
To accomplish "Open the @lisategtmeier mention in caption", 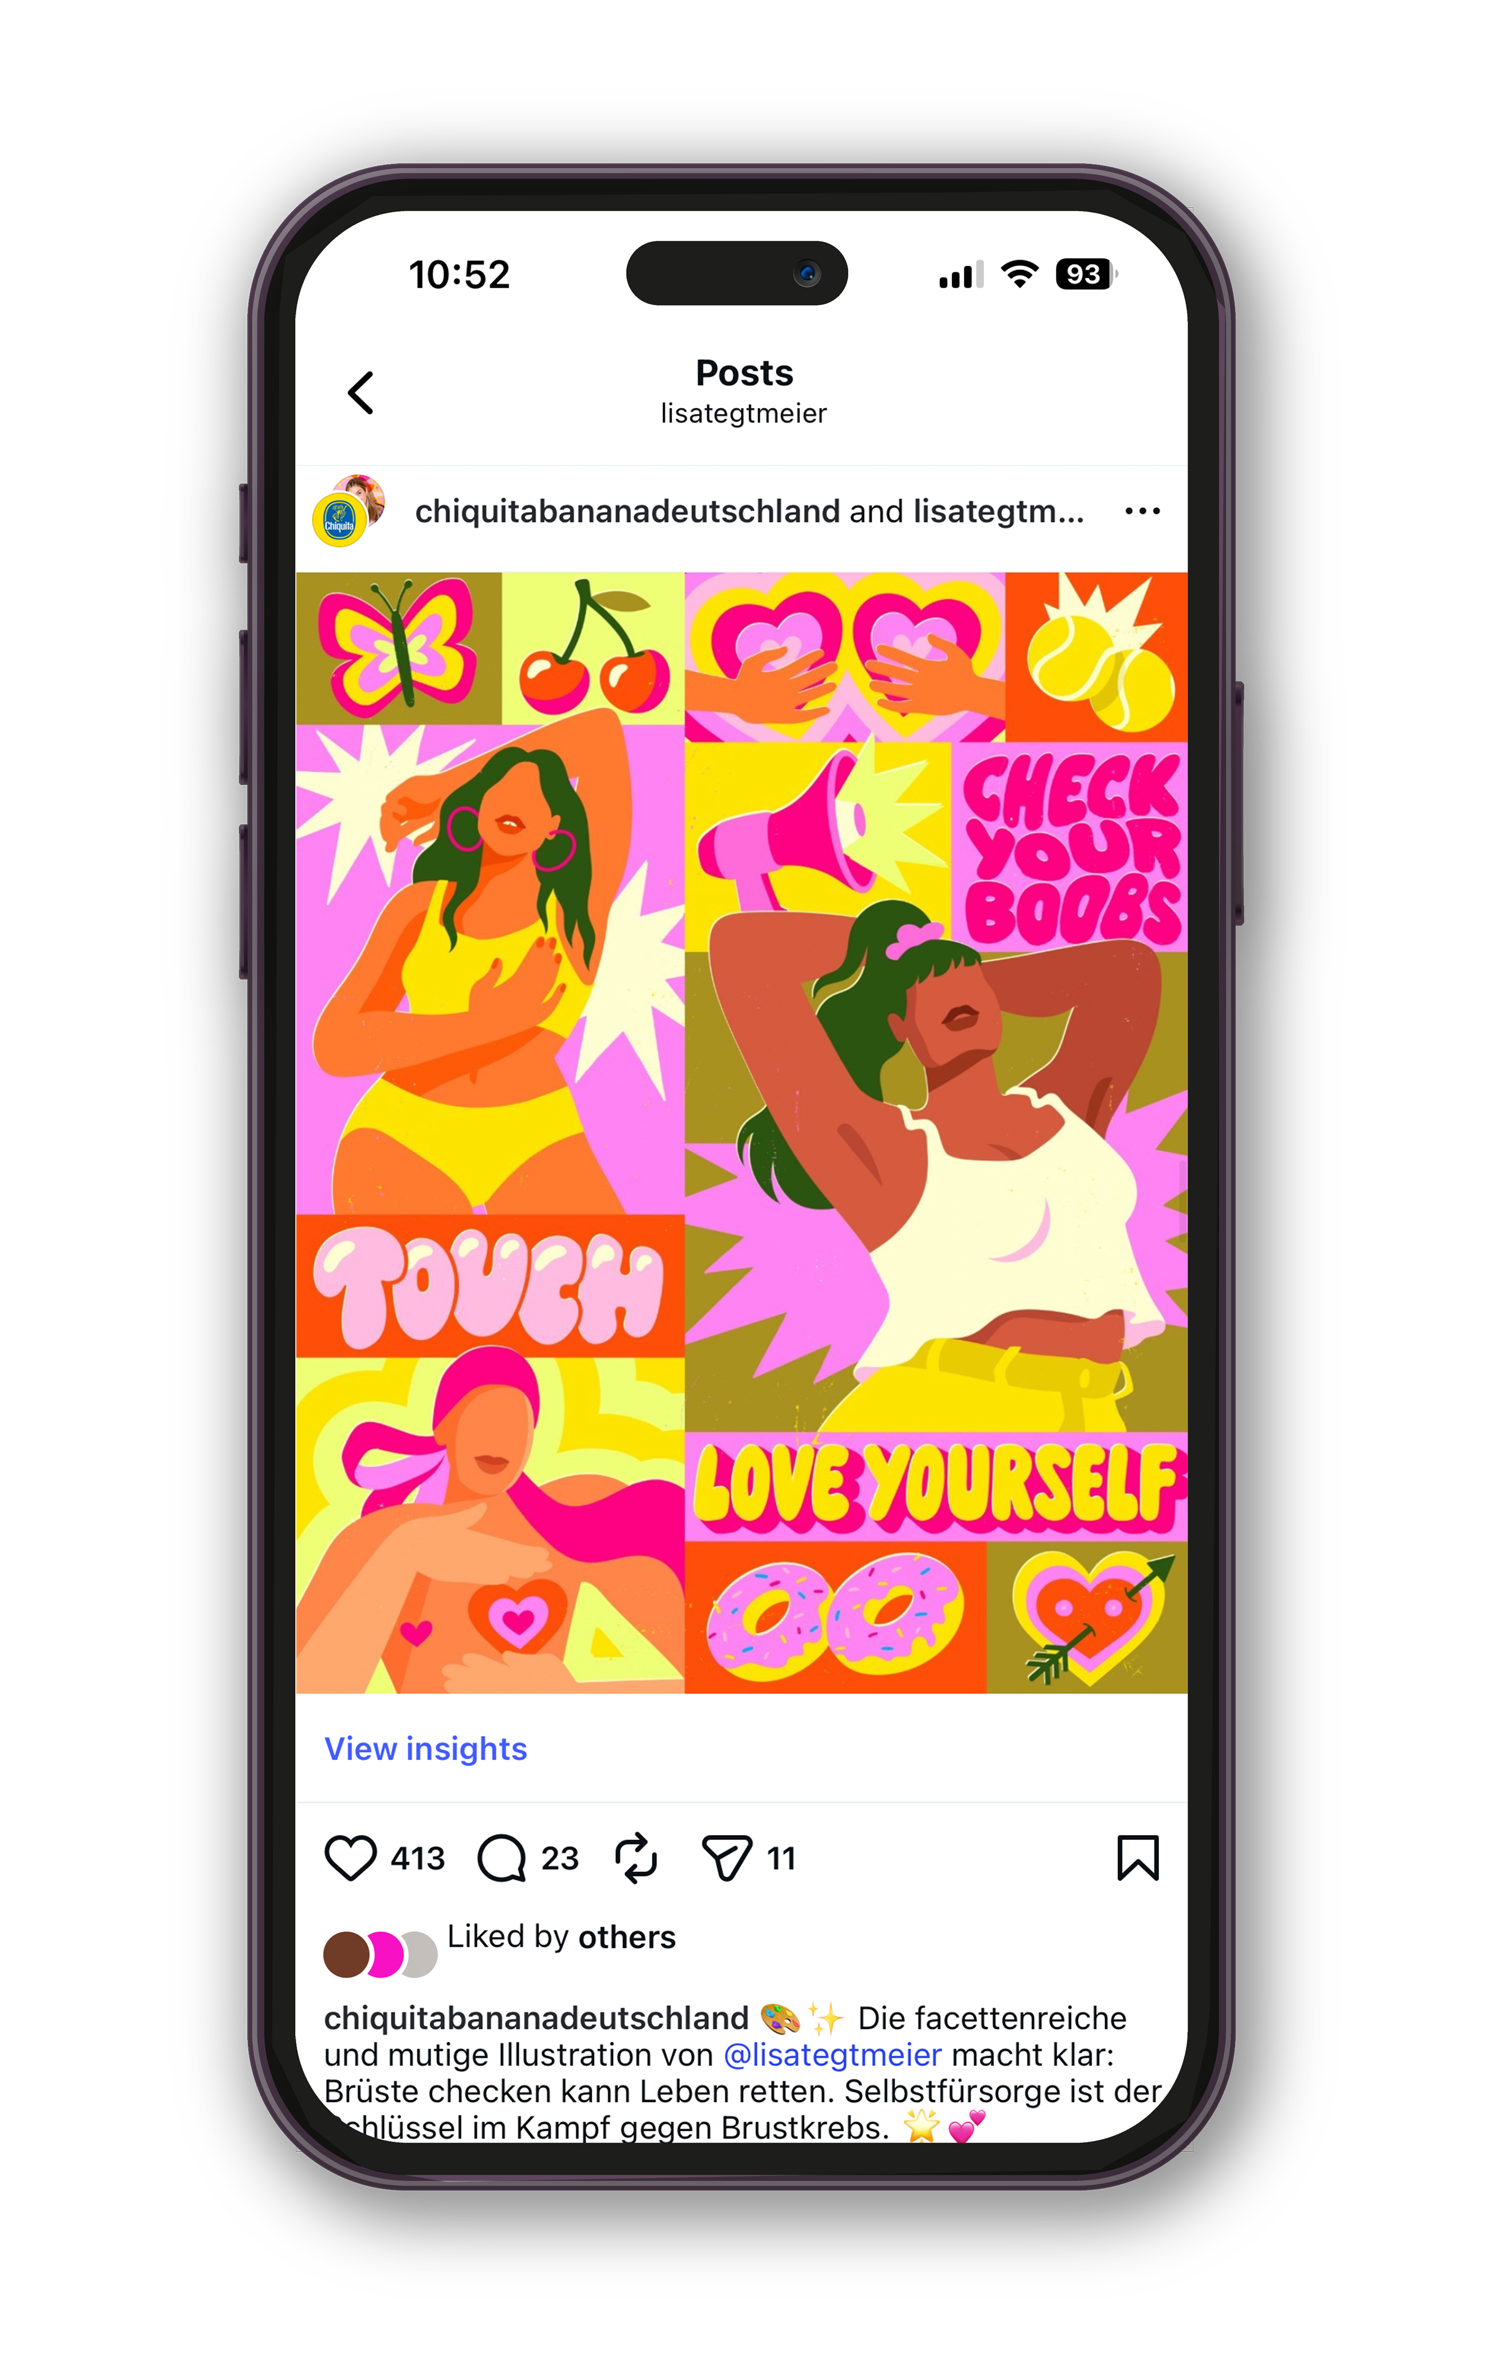I will tap(832, 2055).
